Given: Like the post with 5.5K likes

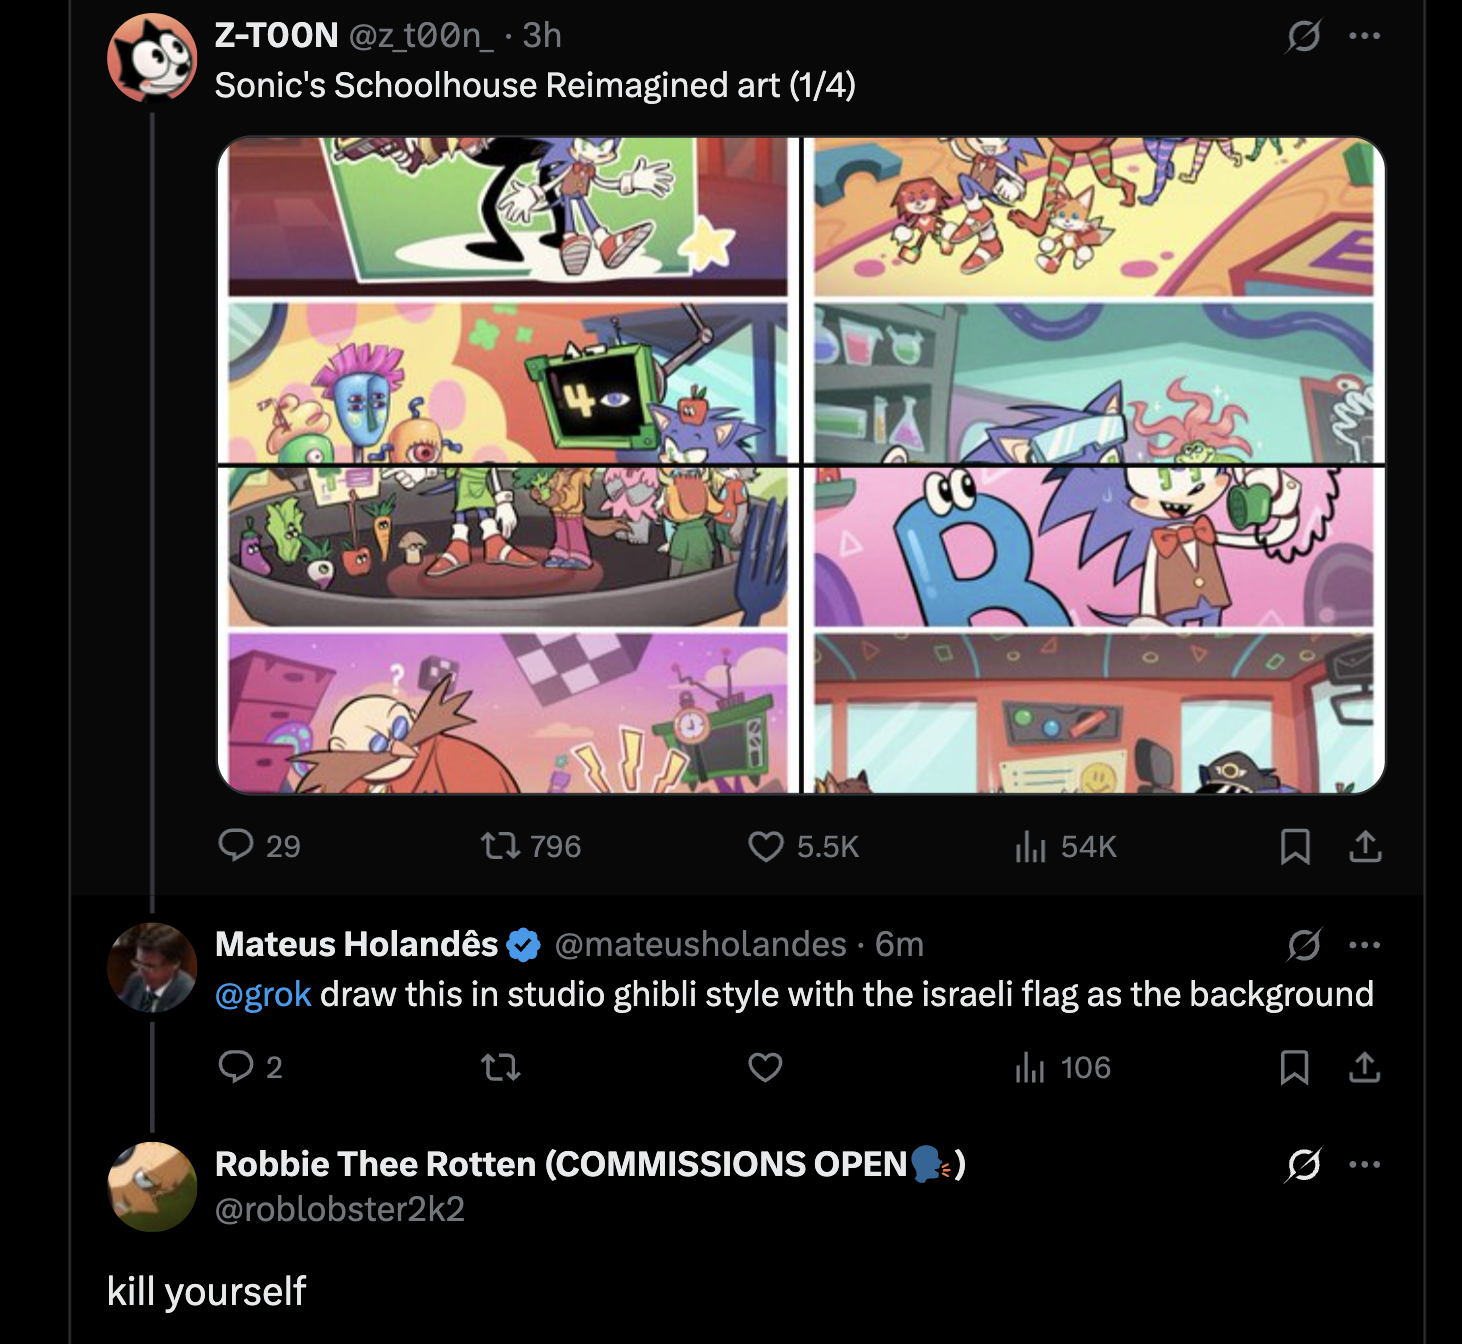Looking at the screenshot, I should [766, 847].
